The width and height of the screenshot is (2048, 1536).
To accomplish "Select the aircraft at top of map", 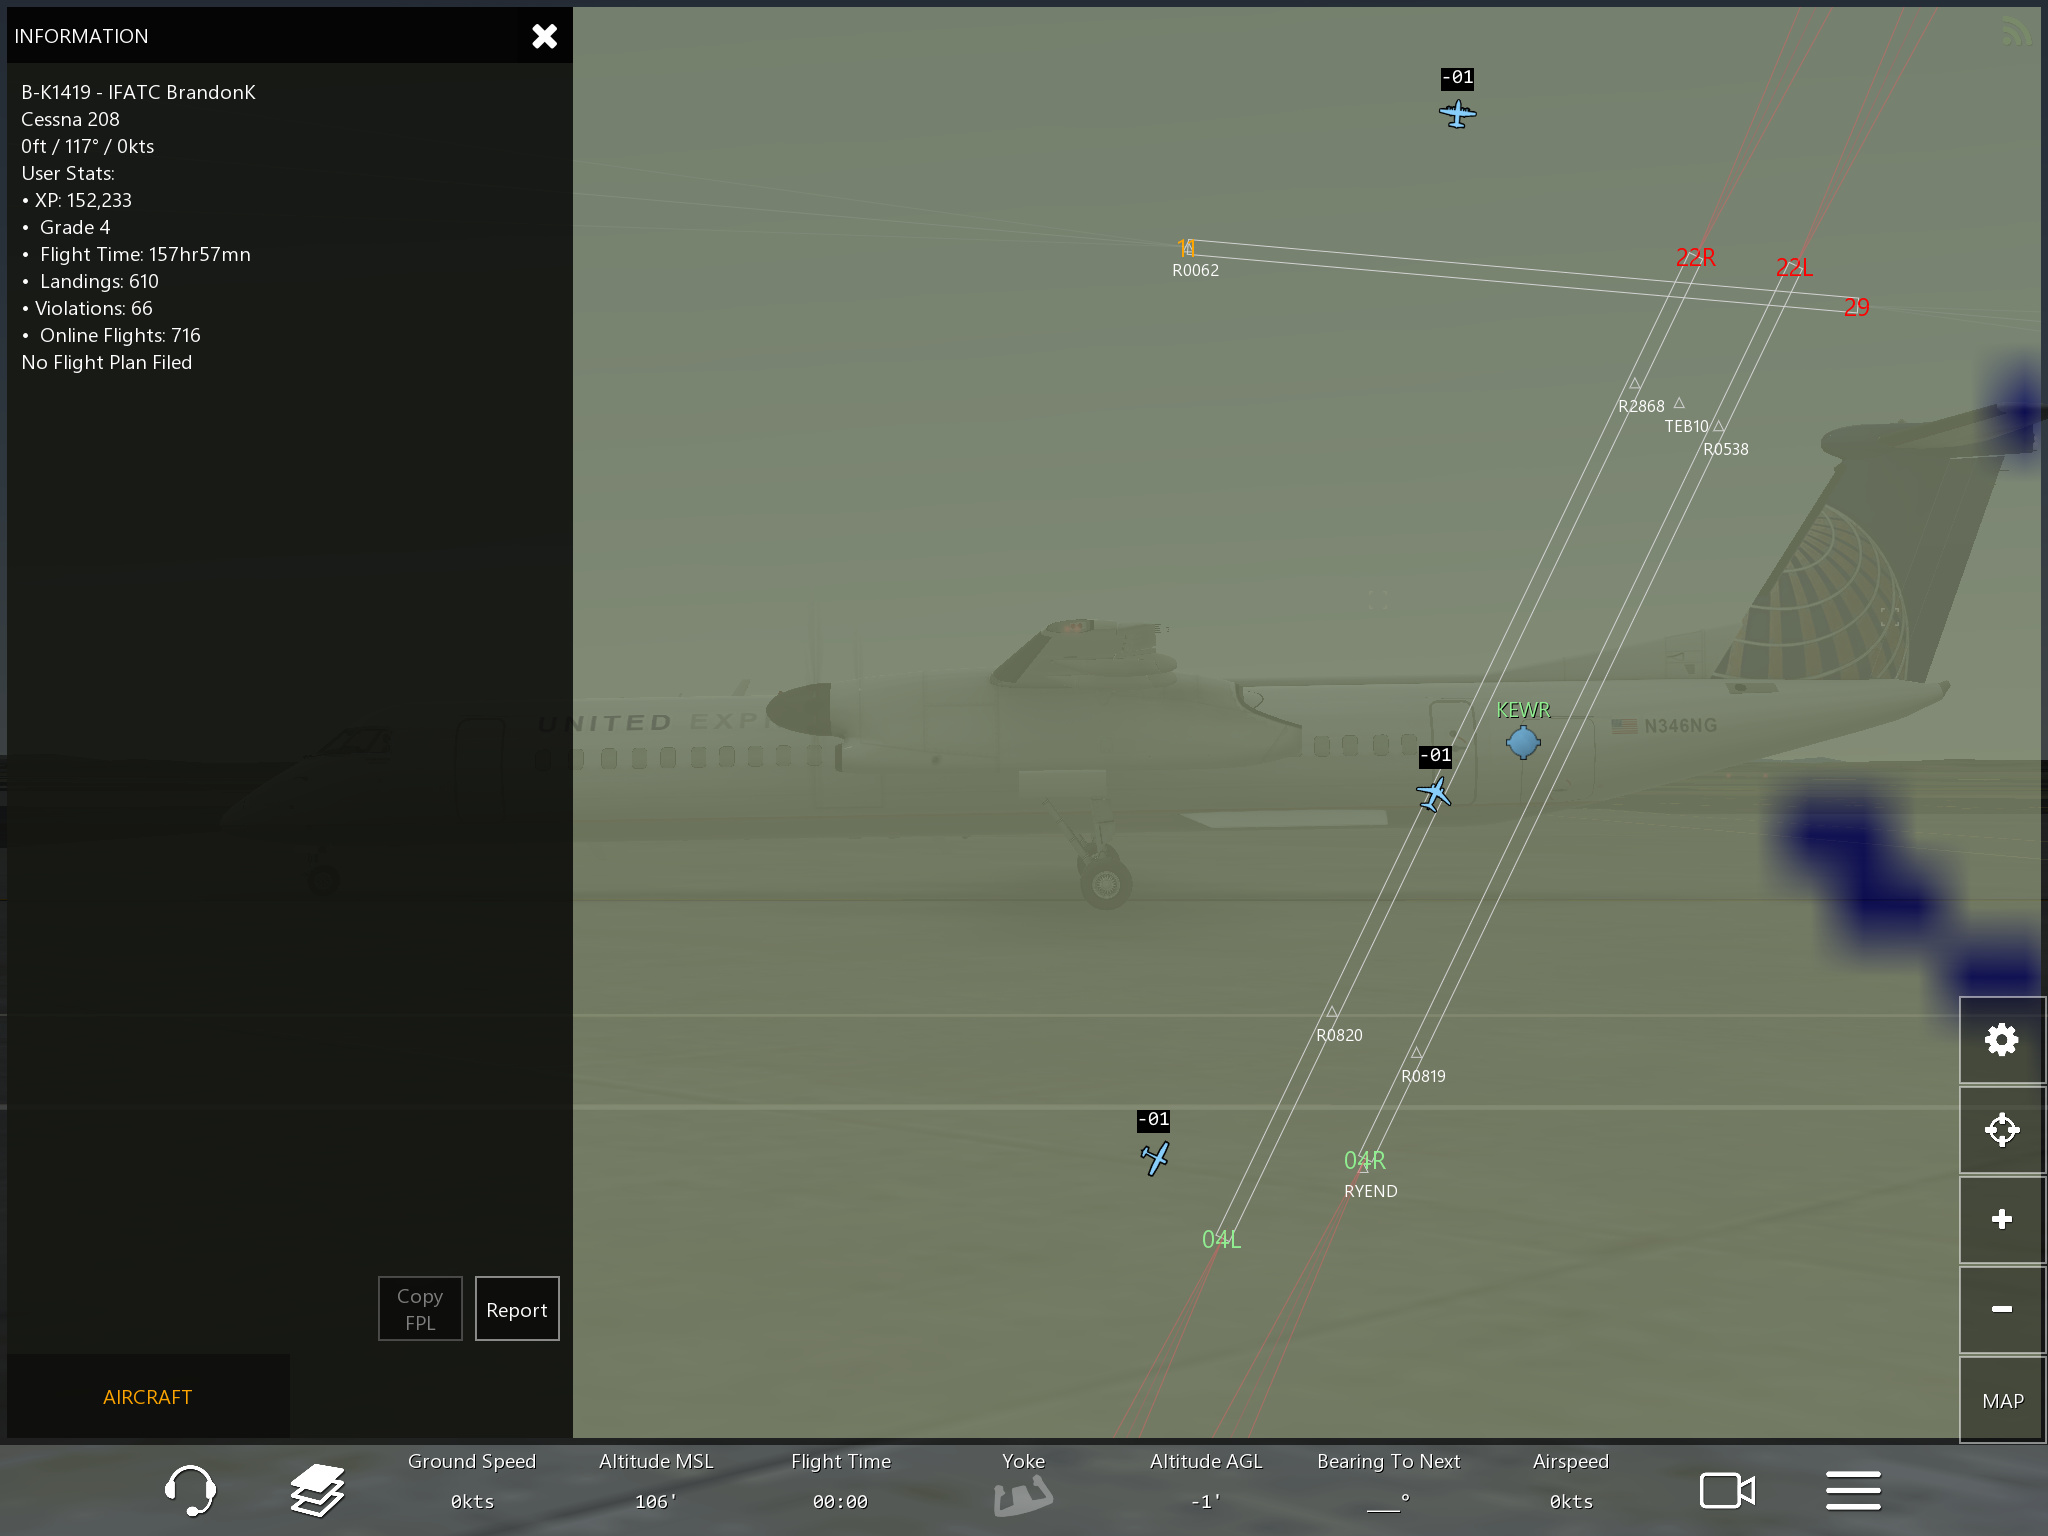I will (1458, 113).
